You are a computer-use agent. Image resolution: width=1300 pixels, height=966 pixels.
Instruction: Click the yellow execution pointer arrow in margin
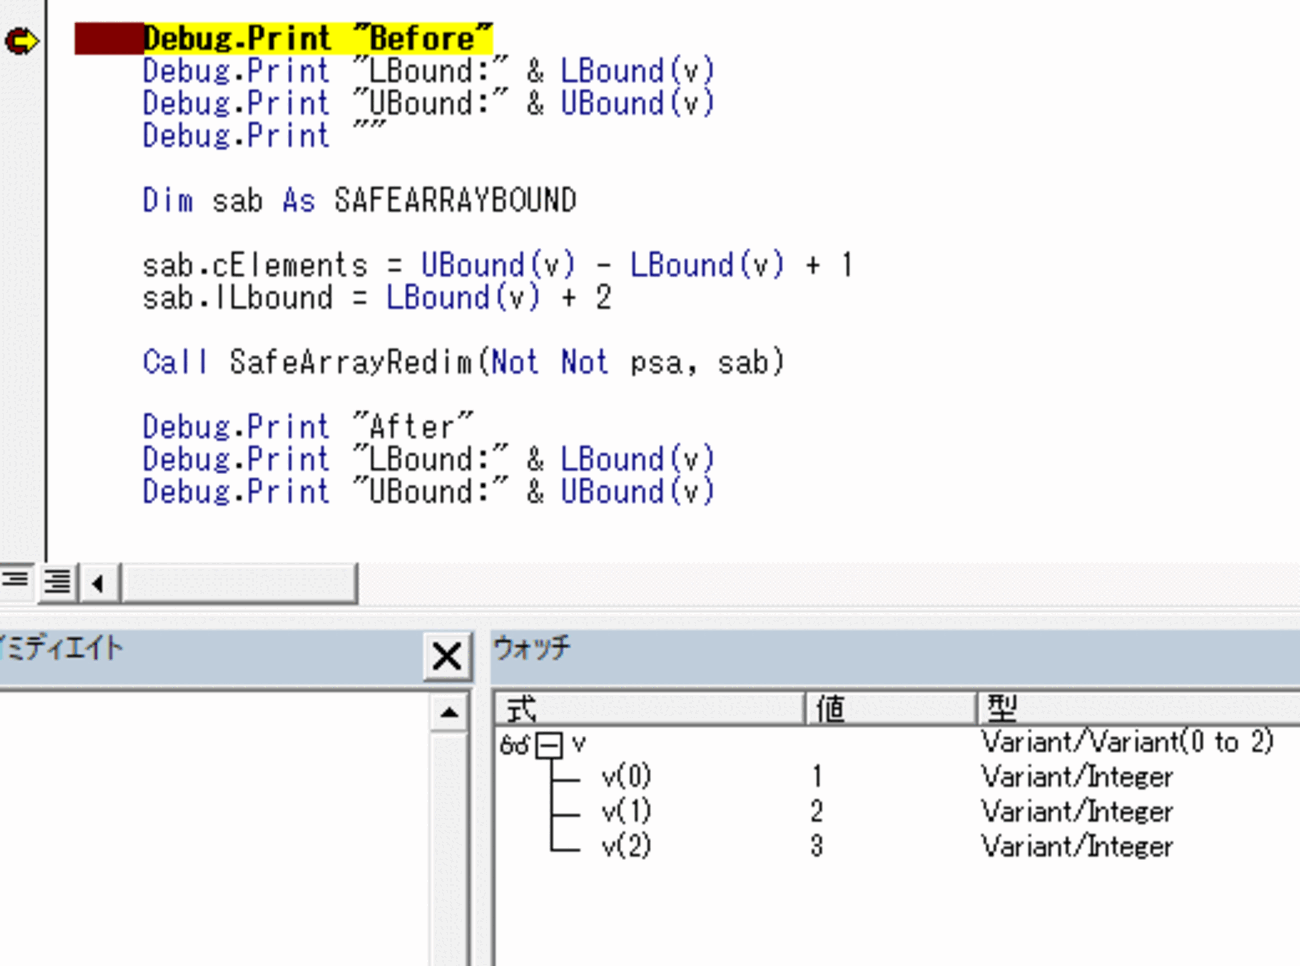[21, 41]
